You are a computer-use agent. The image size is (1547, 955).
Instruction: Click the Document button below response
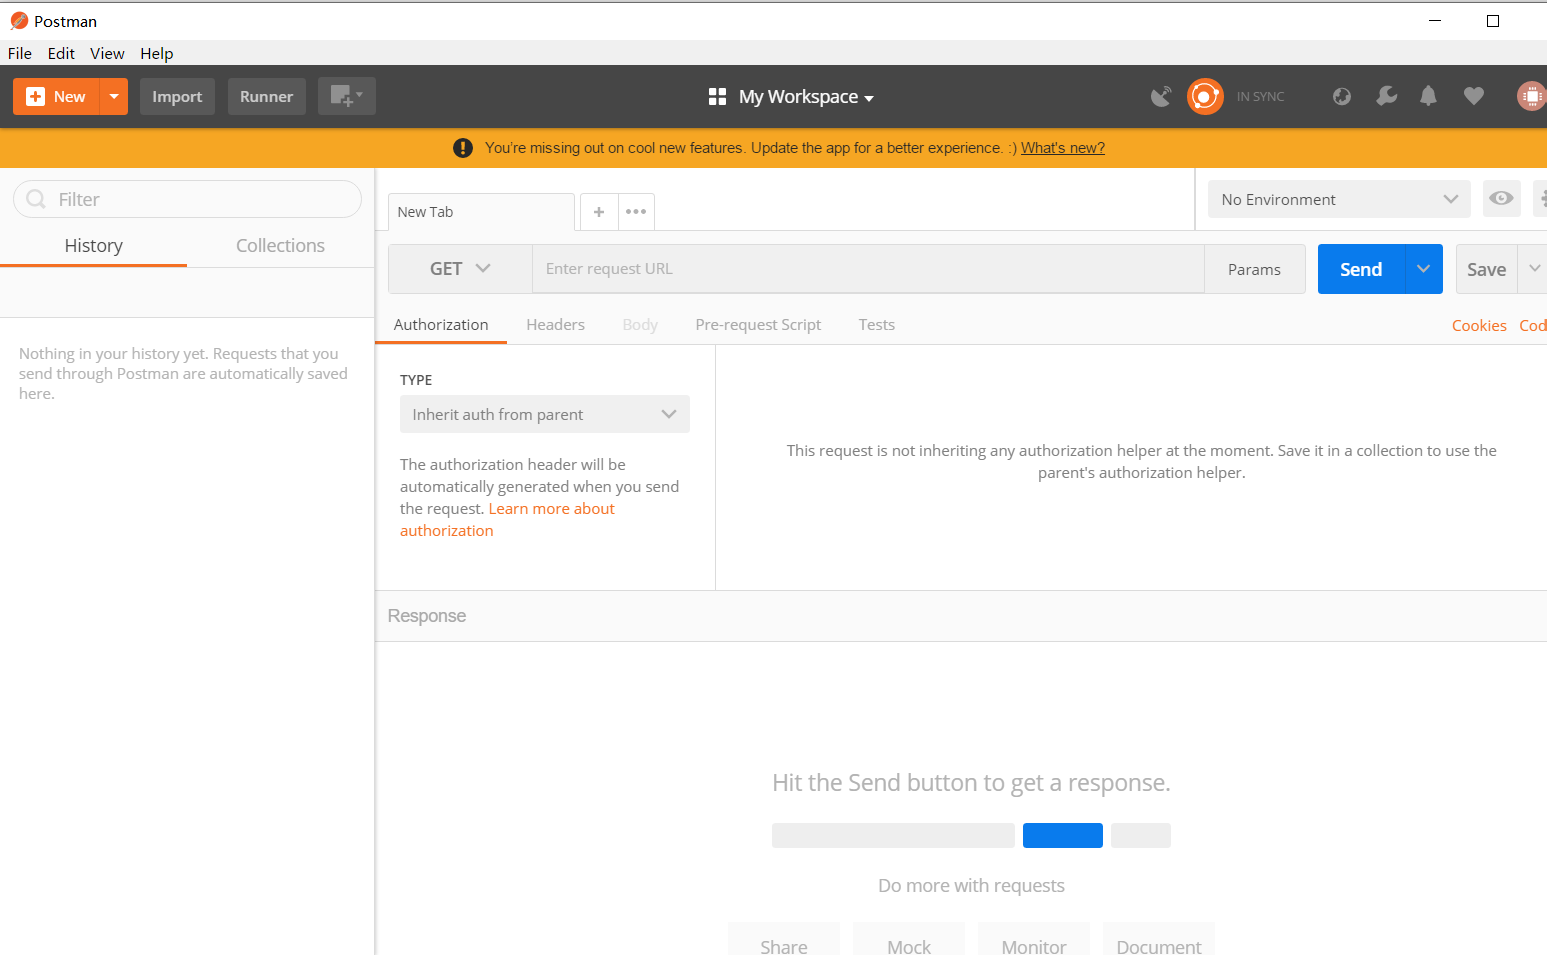click(1159, 940)
